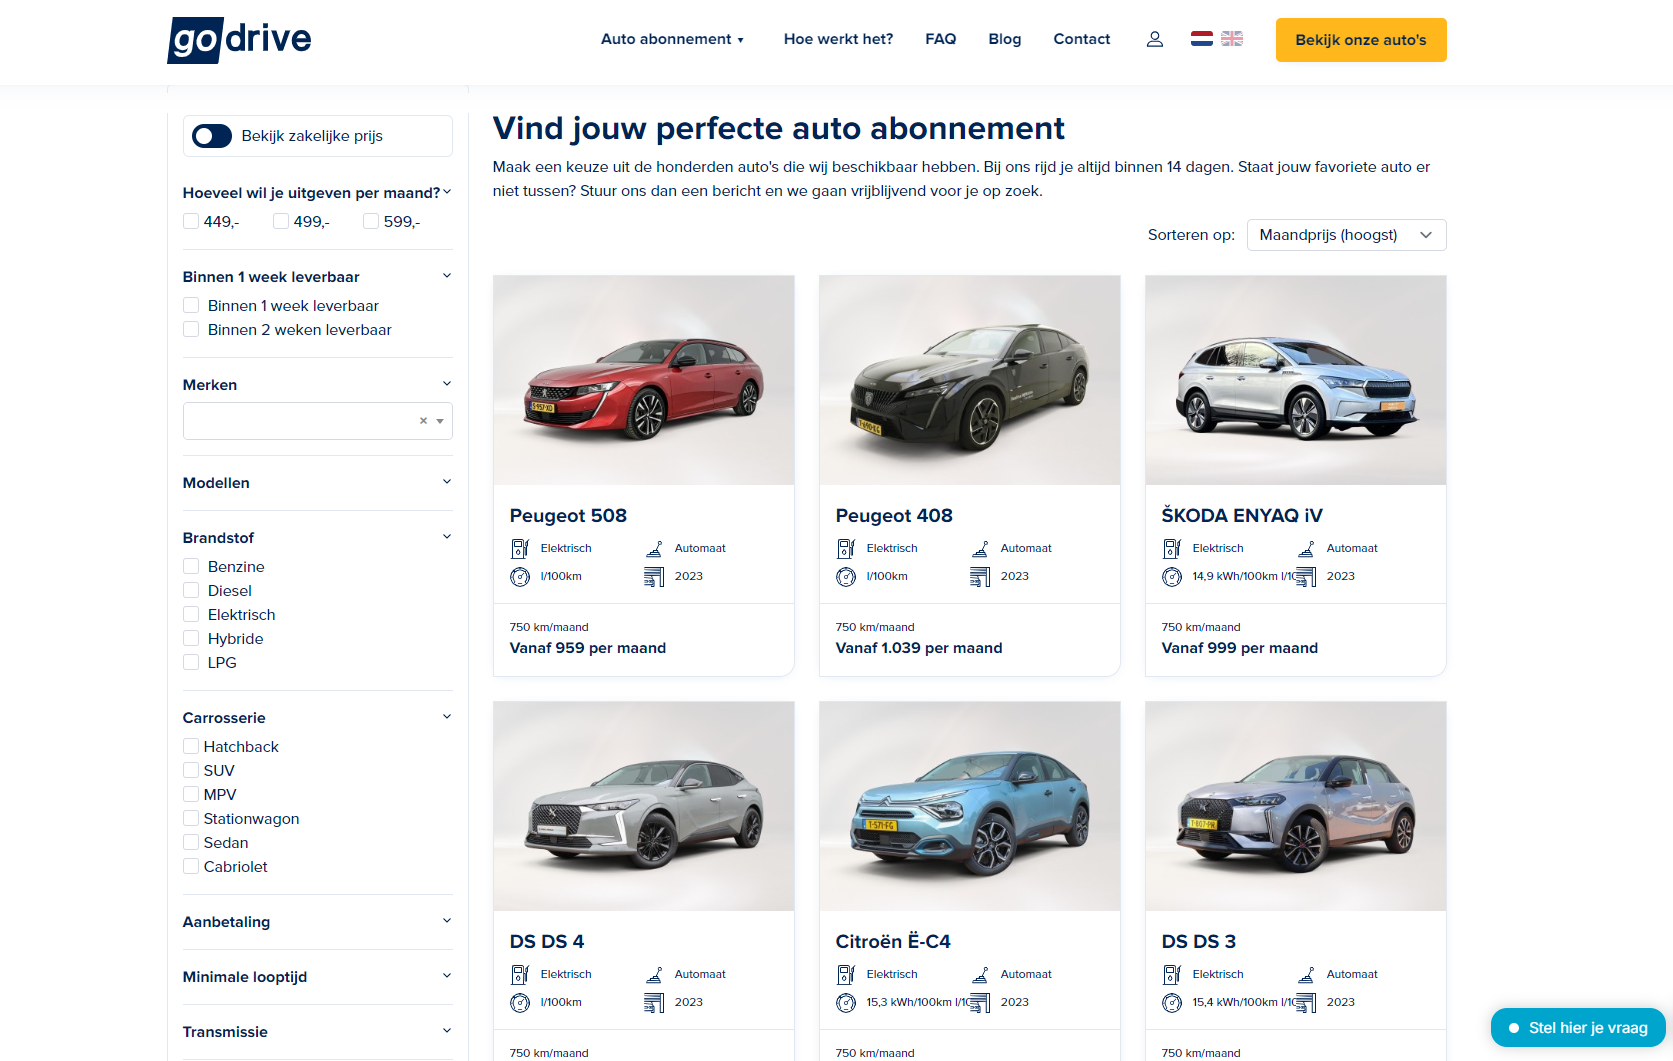
Task: View the blue Citroën Ë-C4 photo
Action: tap(969, 806)
